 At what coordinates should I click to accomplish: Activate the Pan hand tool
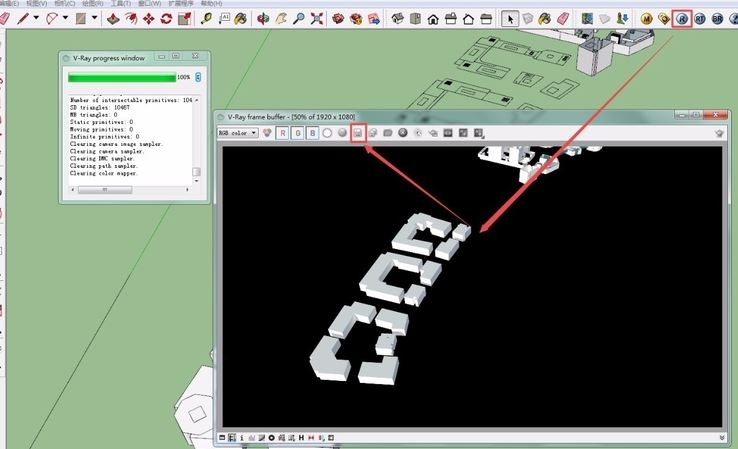click(x=281, y=19)
